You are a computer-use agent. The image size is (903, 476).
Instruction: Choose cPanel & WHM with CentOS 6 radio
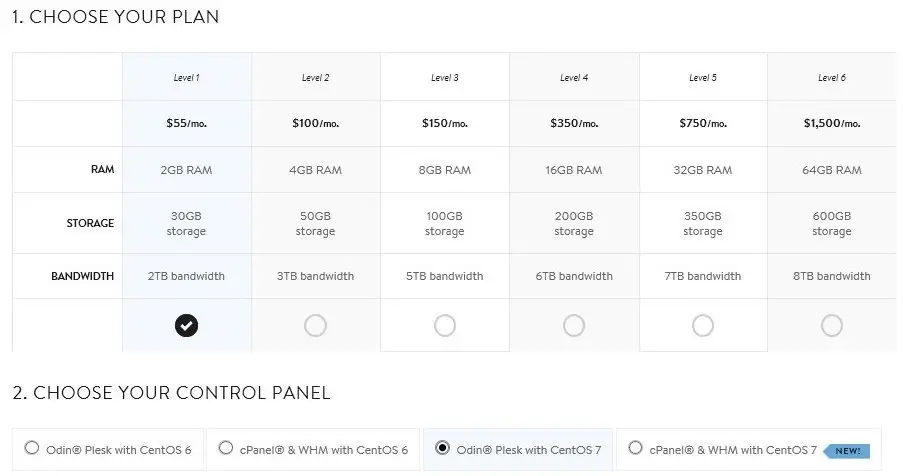[226, 448]
